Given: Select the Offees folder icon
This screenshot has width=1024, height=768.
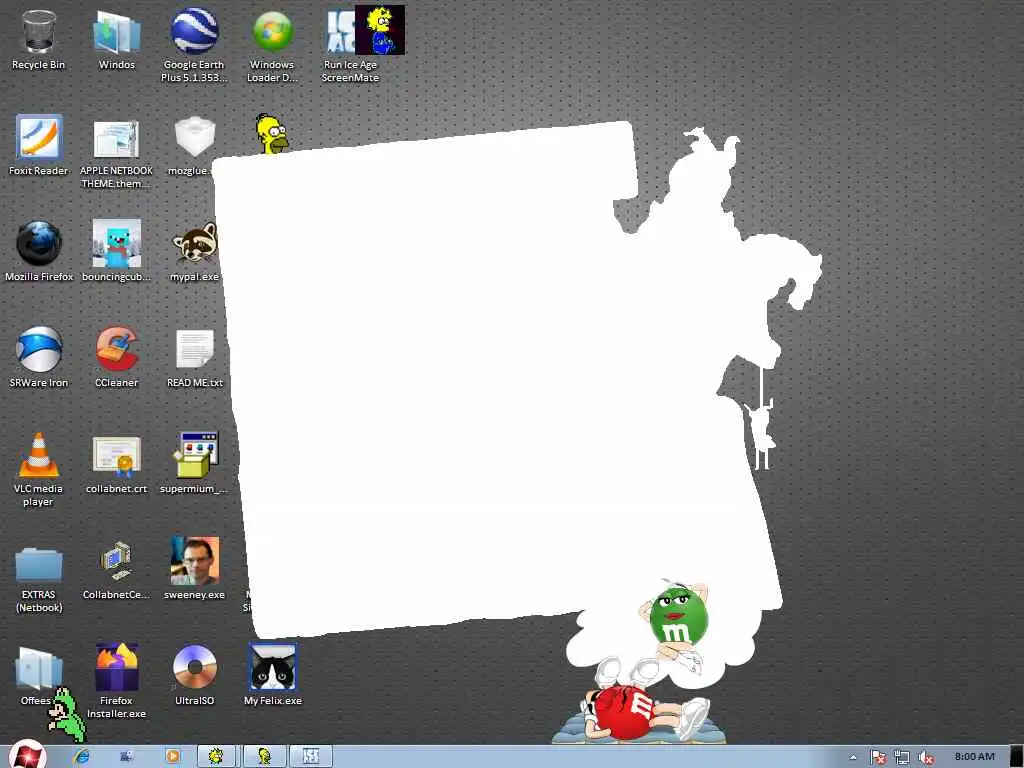Looking at the screenshot, I should [39, 667].
